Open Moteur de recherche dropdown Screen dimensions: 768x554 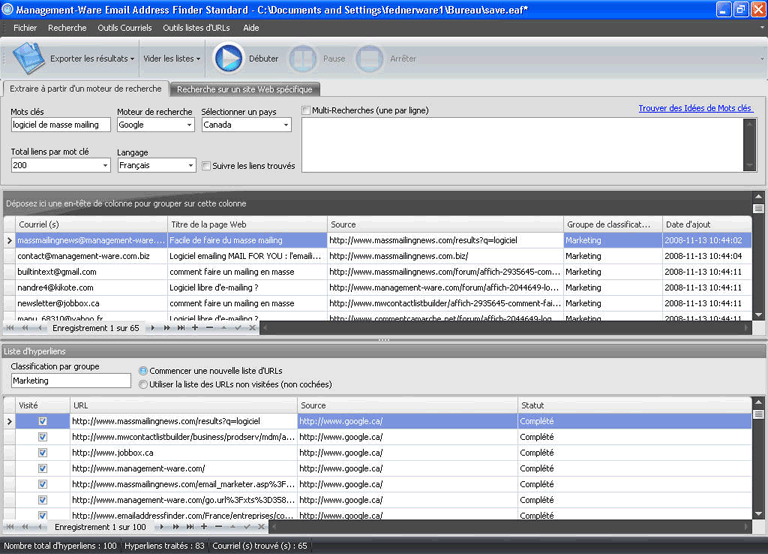(187, 126)
